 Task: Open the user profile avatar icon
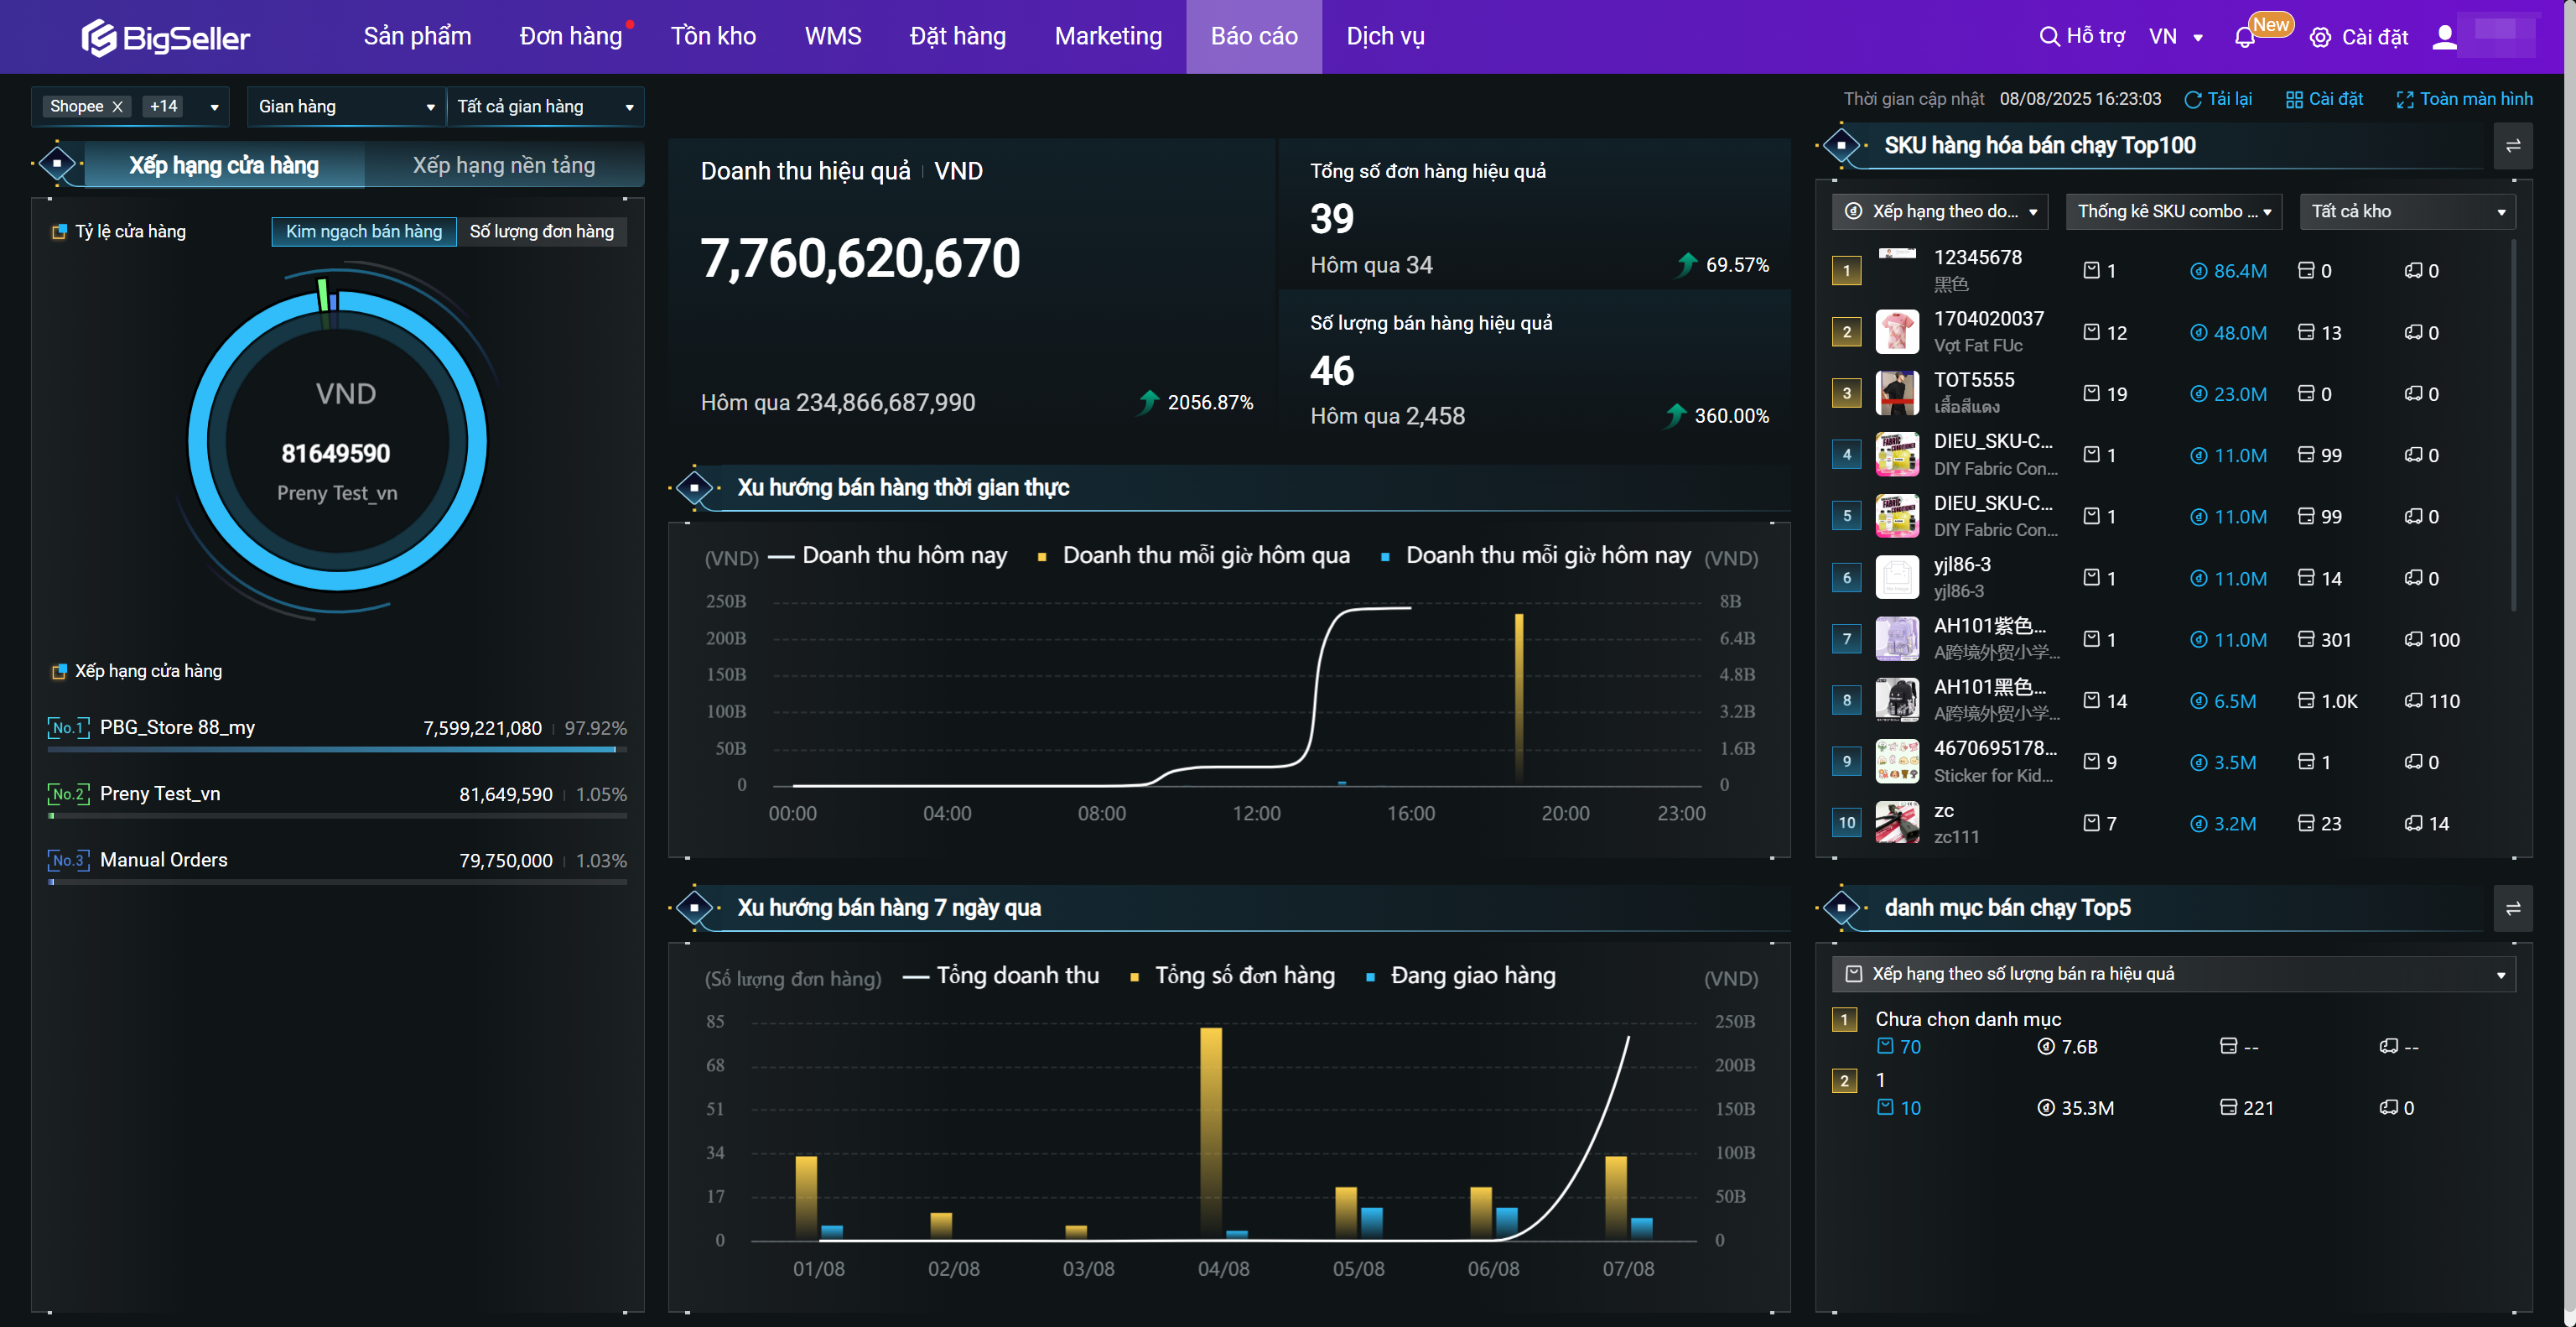coord(2444,37)
